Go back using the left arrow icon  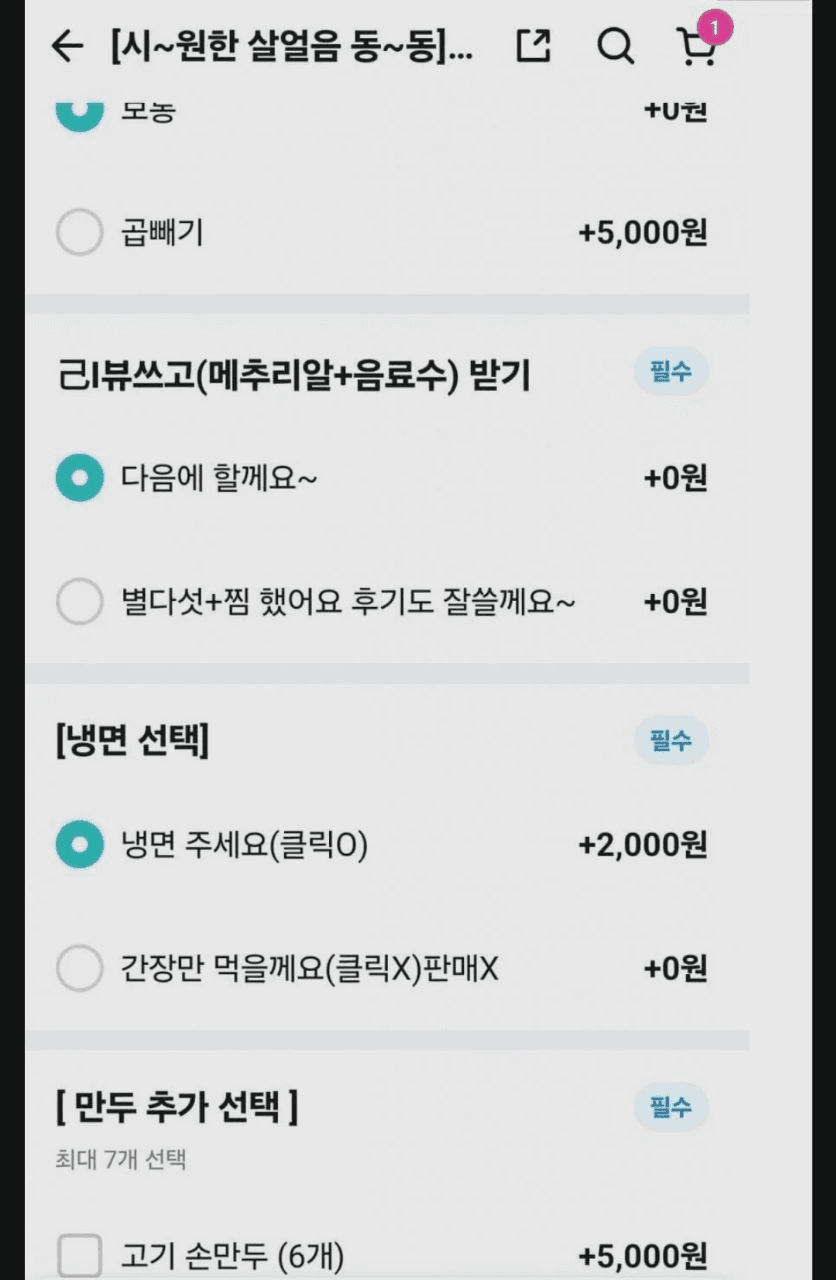pos(67,46)
